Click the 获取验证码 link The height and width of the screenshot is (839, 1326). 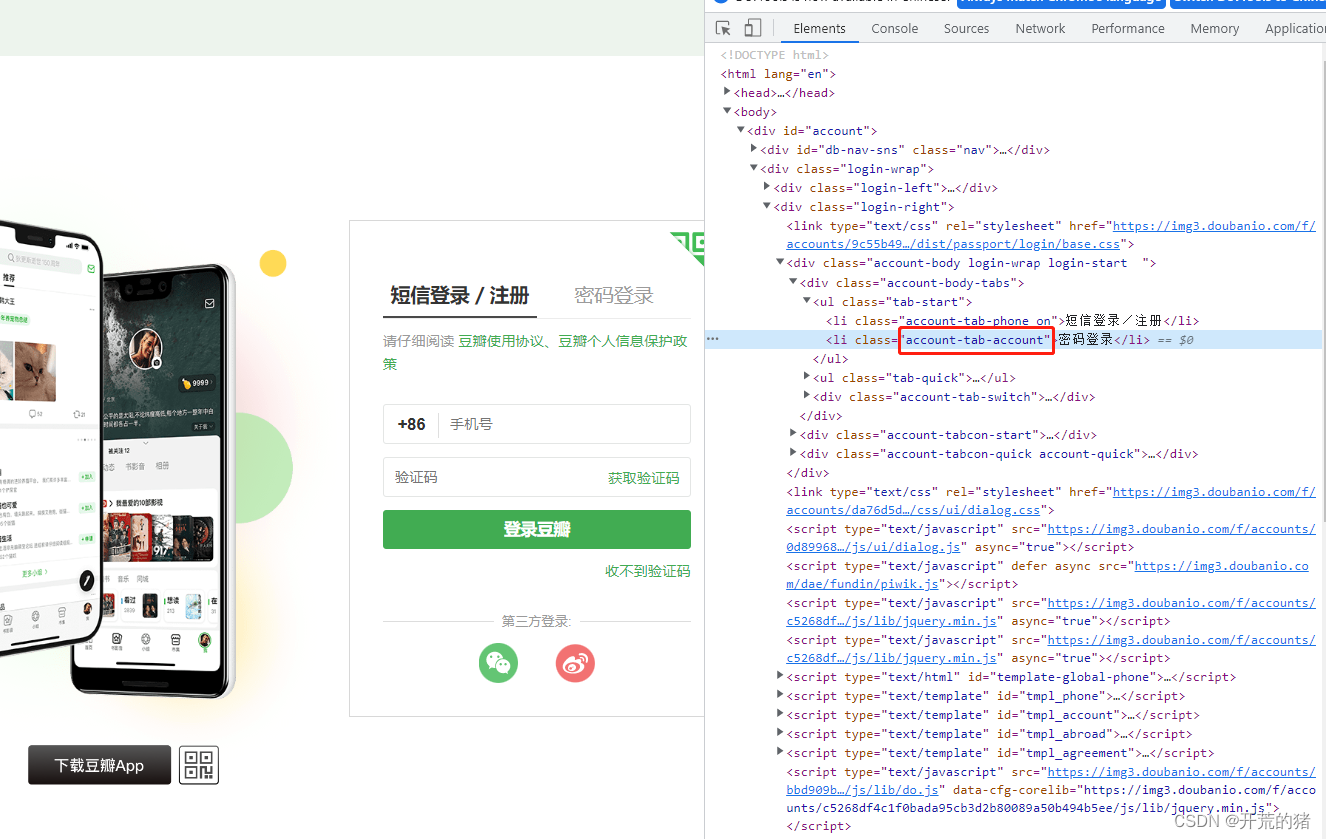click(643, 478)
